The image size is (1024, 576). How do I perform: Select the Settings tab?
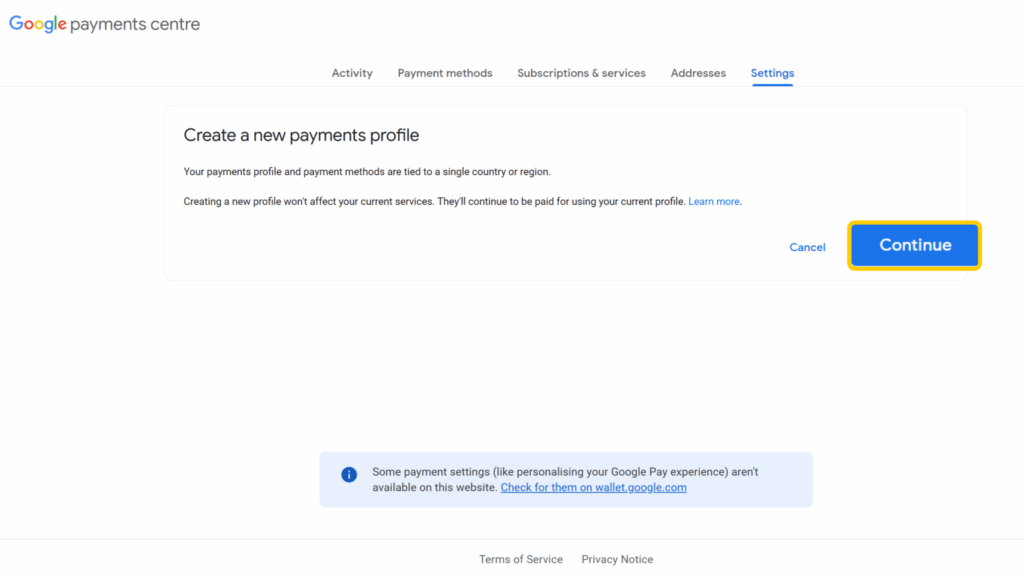click(x=772, y=73)
